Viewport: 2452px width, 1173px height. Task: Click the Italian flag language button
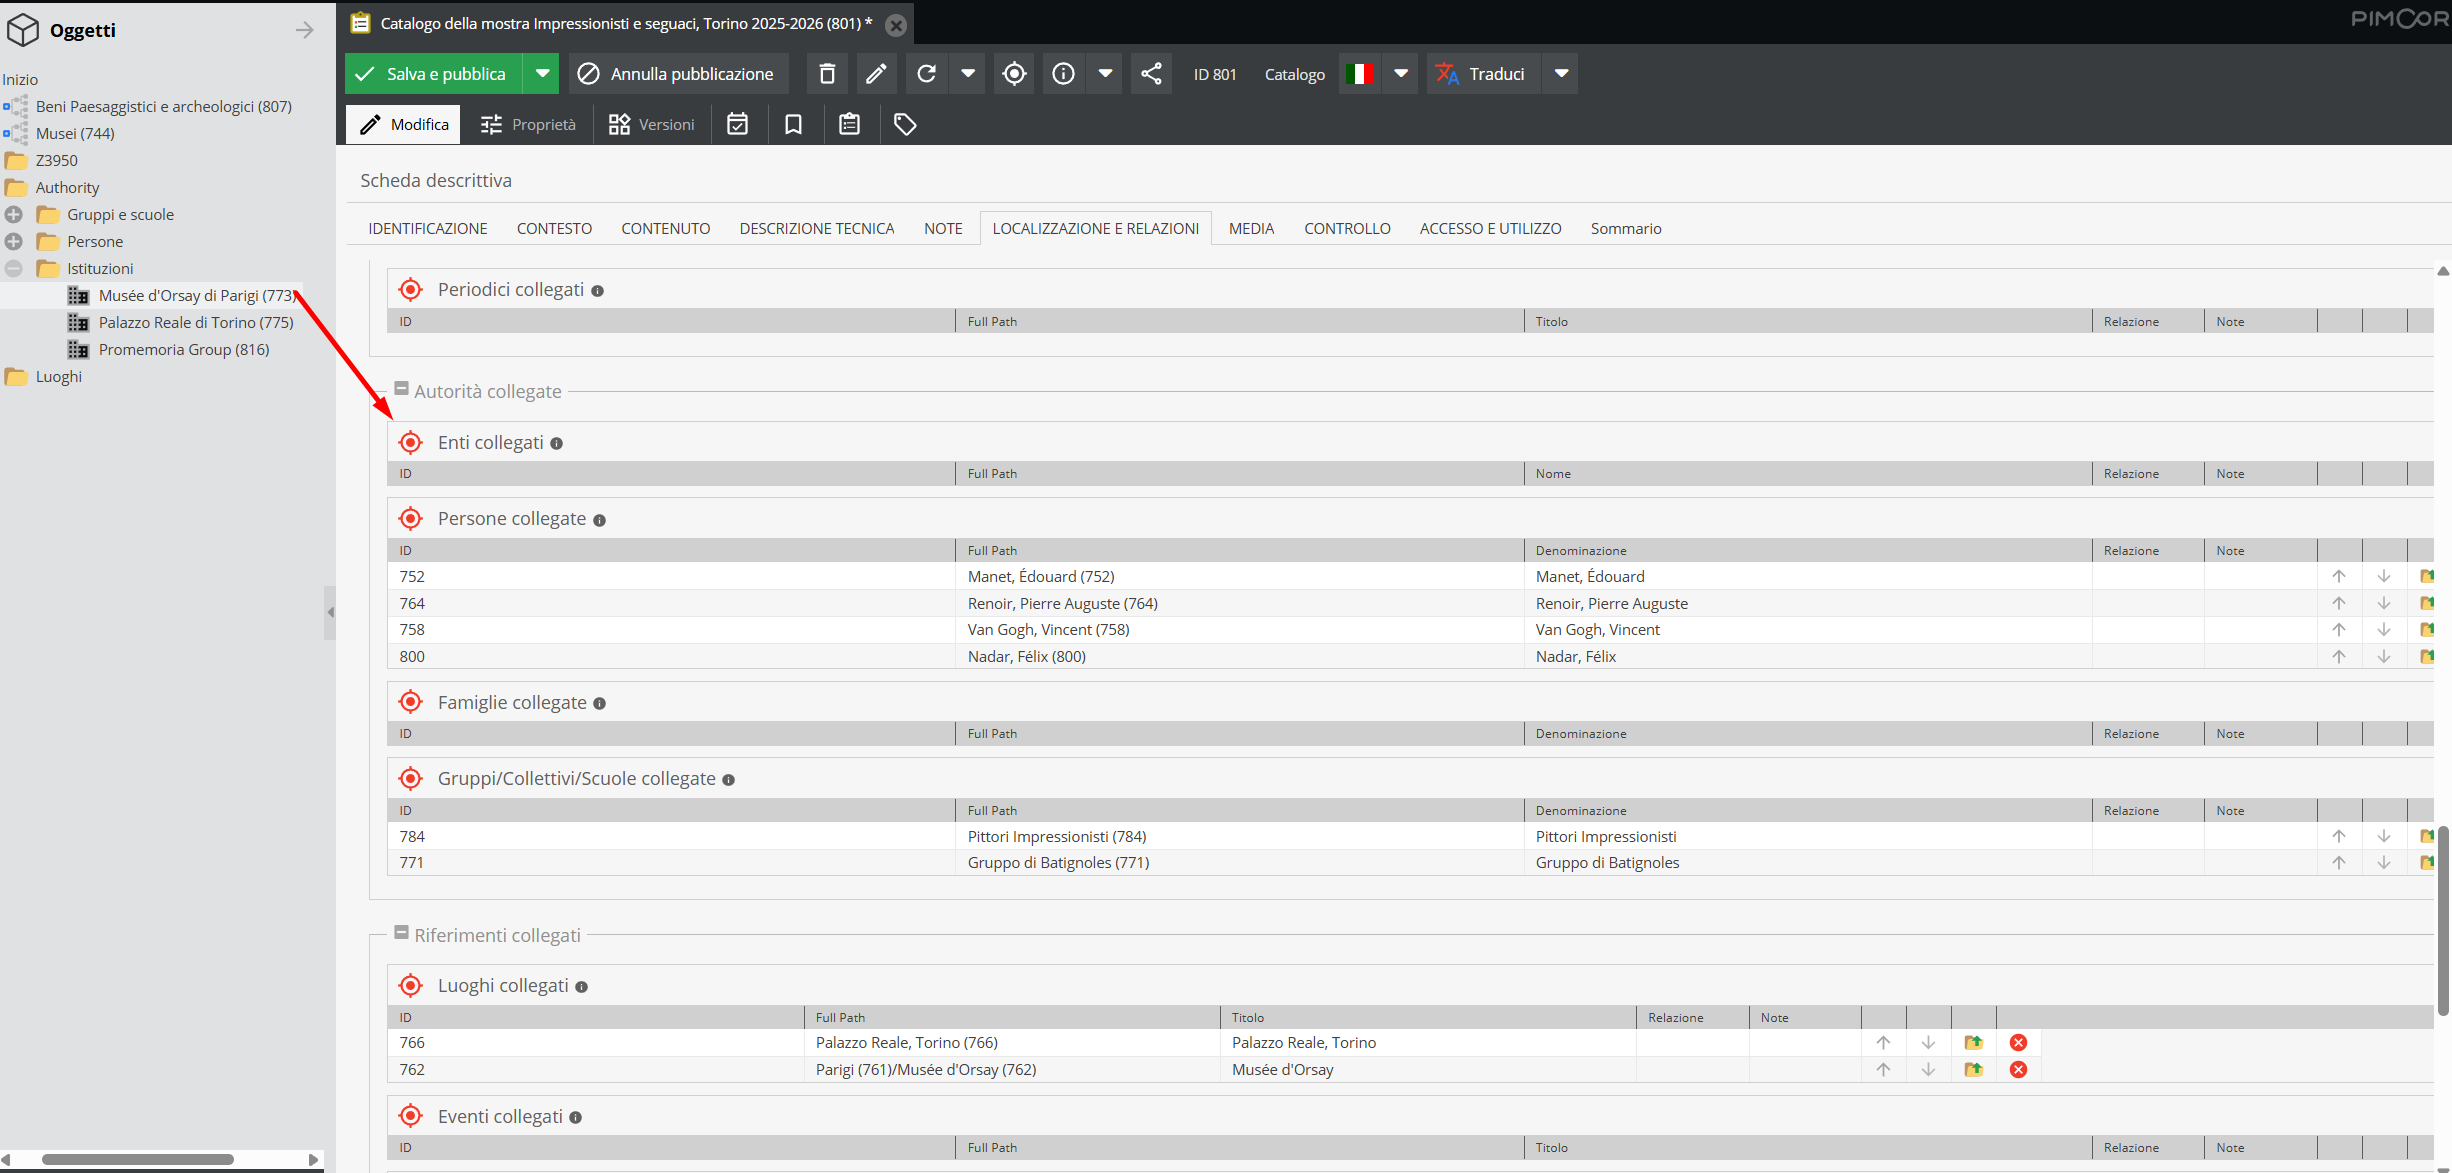click(1359, 74)
